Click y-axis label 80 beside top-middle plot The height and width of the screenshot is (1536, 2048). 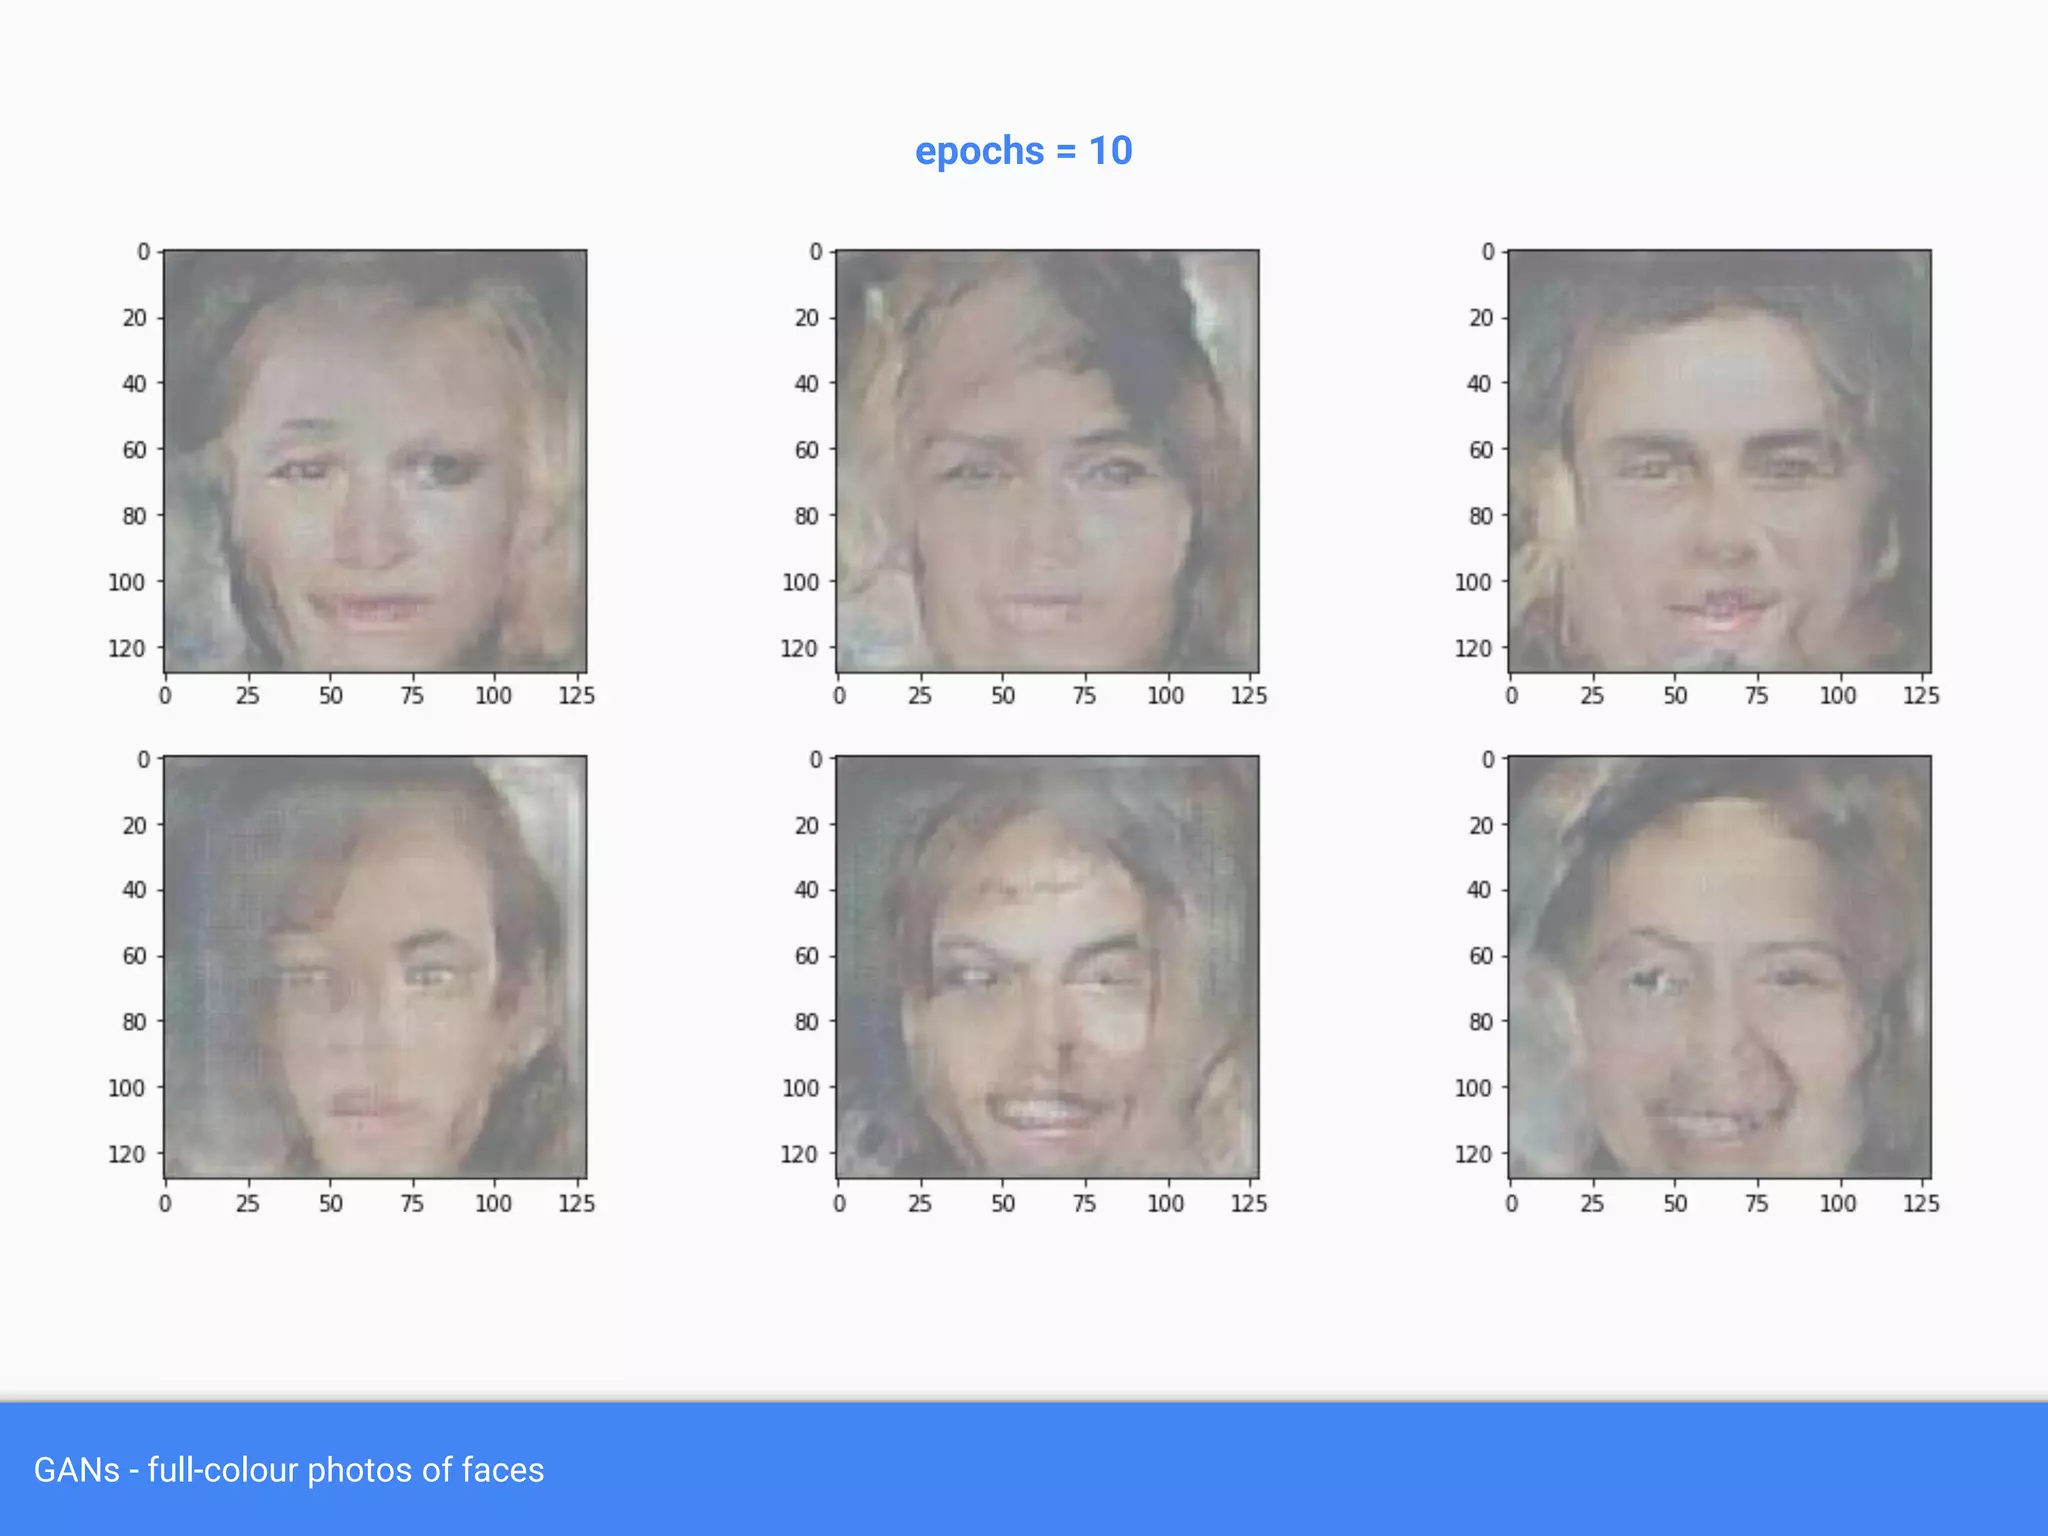[x=806, y=516]
